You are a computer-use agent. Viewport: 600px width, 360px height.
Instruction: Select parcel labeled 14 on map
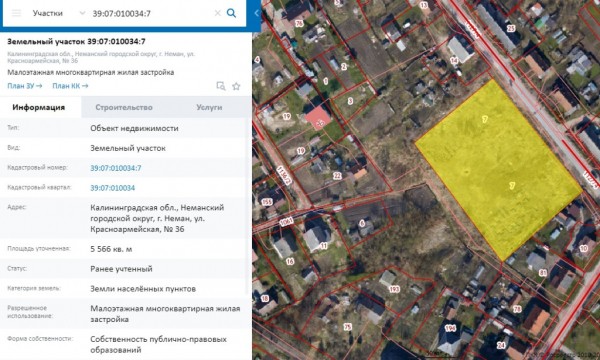tap(454, 60)
